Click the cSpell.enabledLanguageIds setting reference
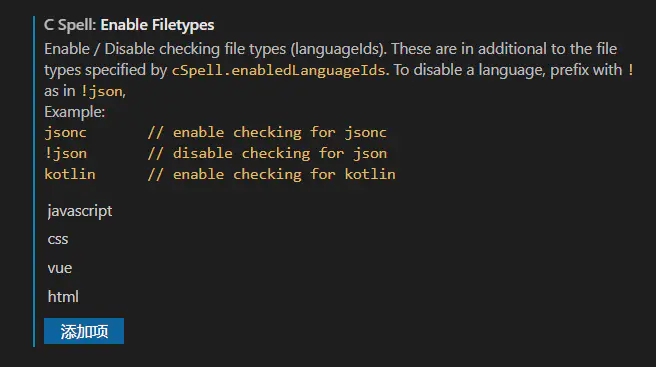Viewport: 656px width, 367px height. point(278,70)
